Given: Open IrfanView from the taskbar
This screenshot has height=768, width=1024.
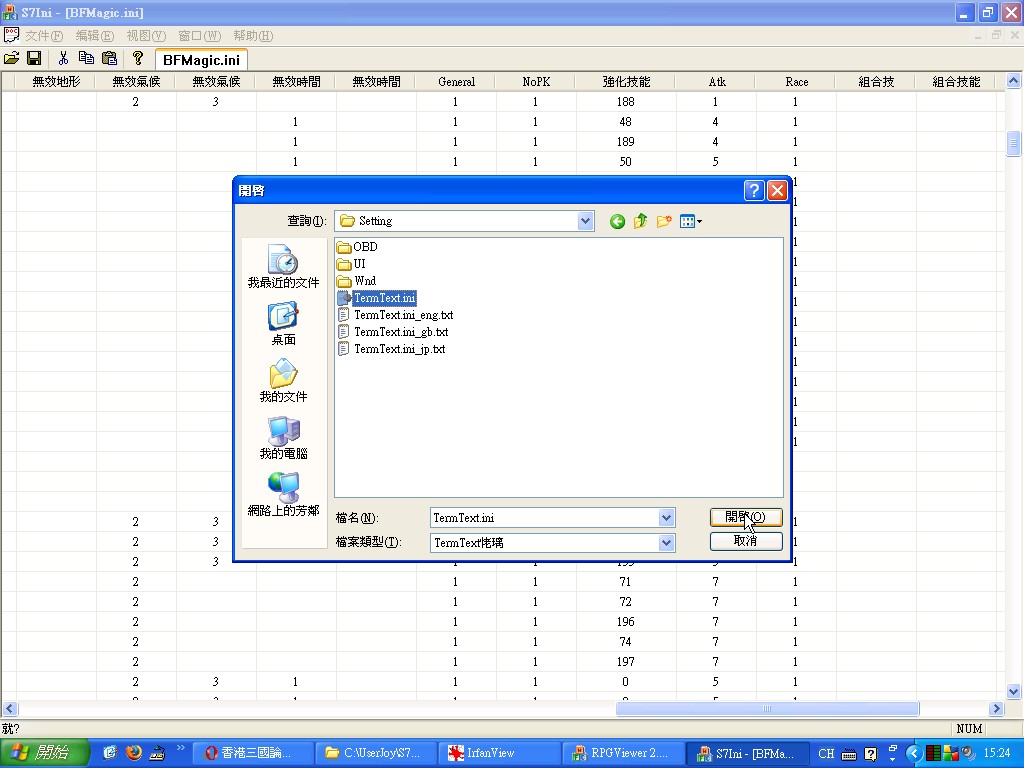Looking at the screenshot, I should (492, 753).
